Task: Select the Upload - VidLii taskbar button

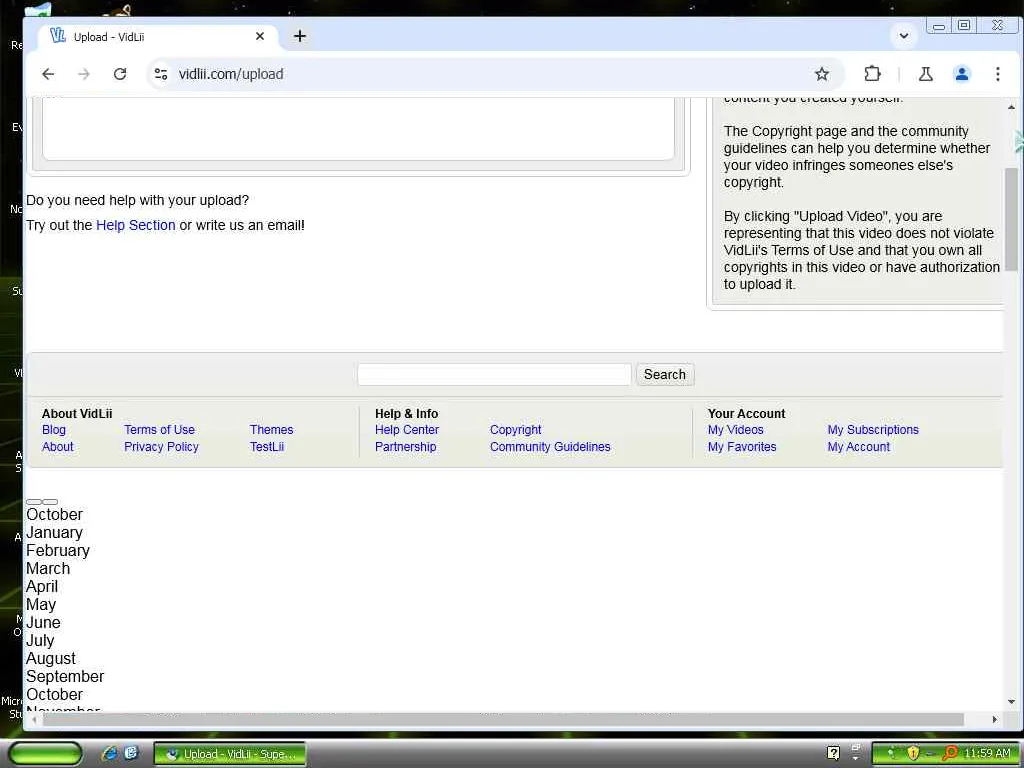Action: (x=230, y=754)
